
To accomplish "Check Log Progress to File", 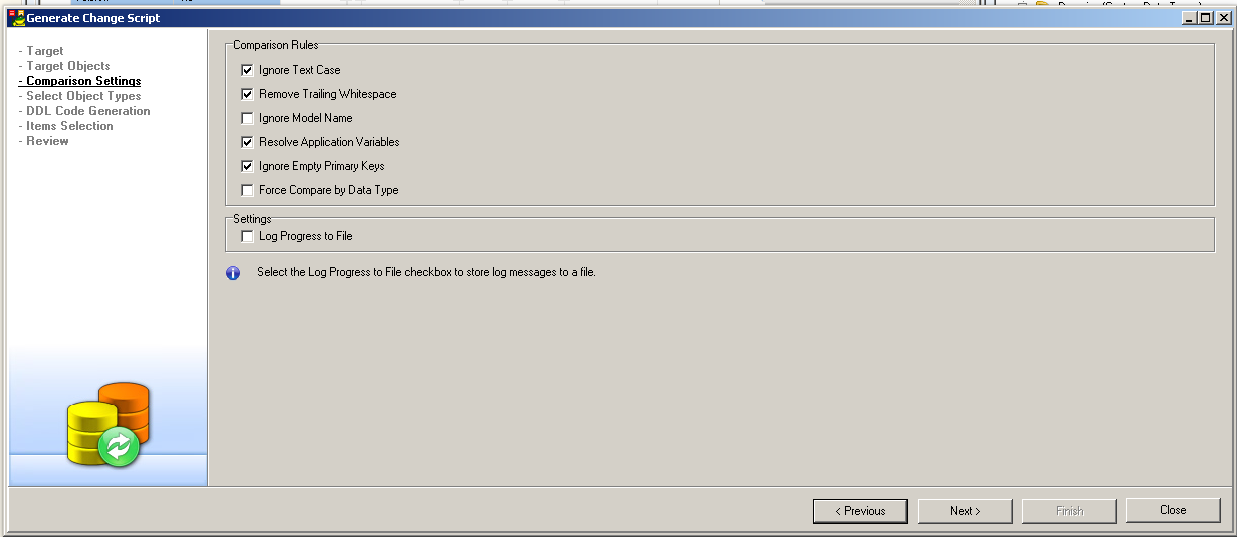I will (x=247, y=236).
